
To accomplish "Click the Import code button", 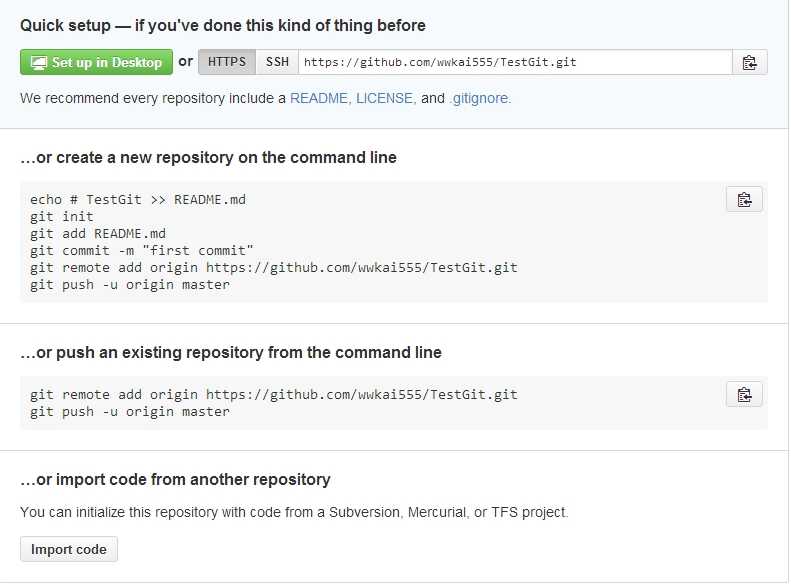I will click(68, 549).
